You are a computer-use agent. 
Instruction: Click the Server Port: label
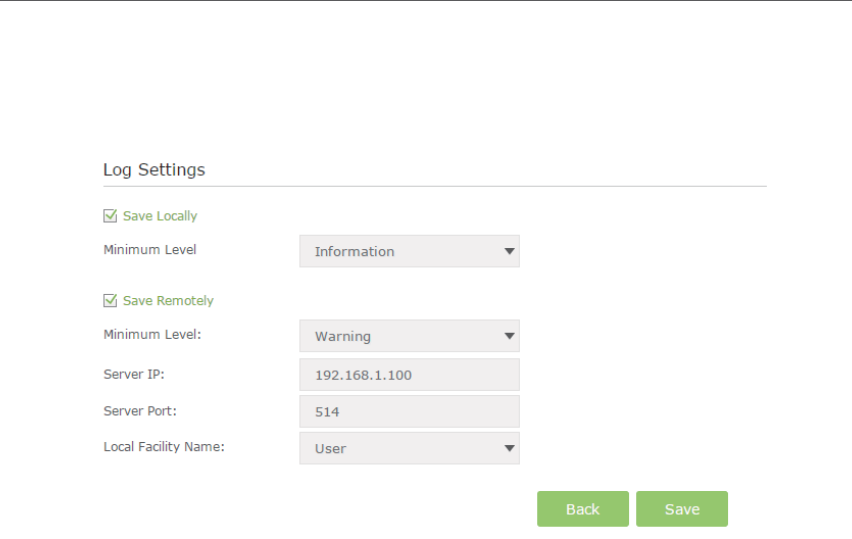pos(140,411)
